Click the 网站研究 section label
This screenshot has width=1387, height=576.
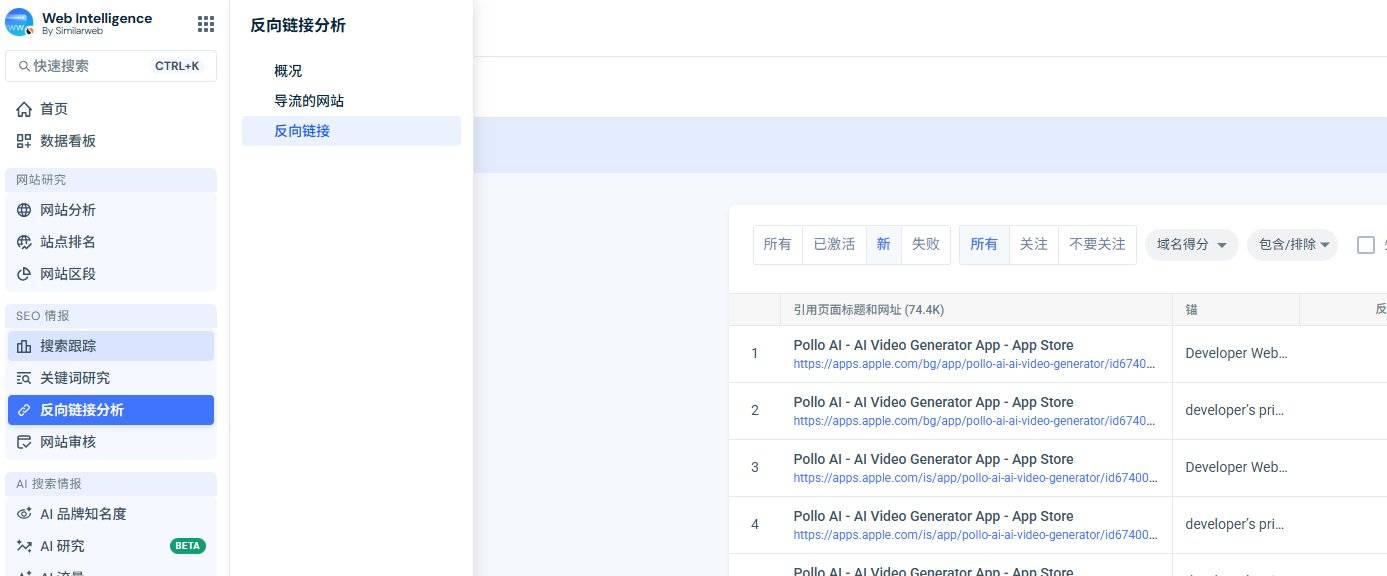point(41,180)
